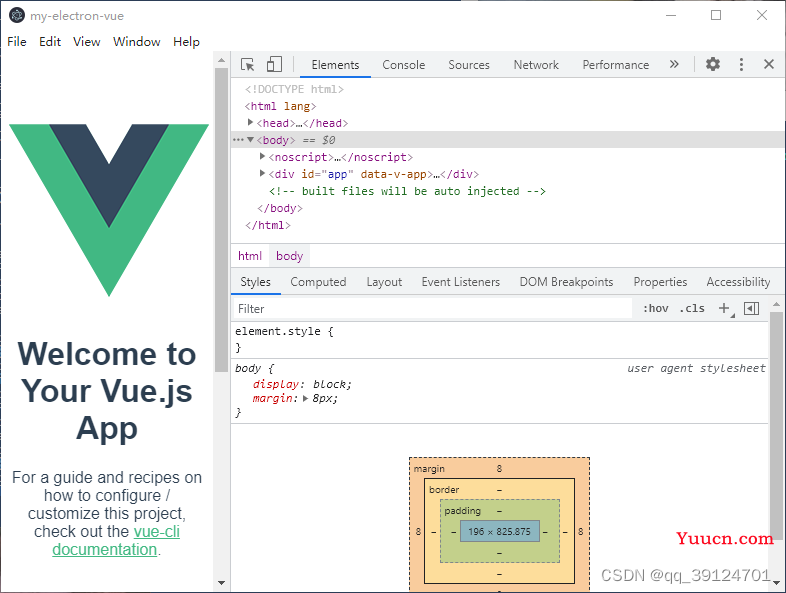Viewport: 786px width, 593px height.
Task: Select the <html lang> node
Action: tap(281, 106)
